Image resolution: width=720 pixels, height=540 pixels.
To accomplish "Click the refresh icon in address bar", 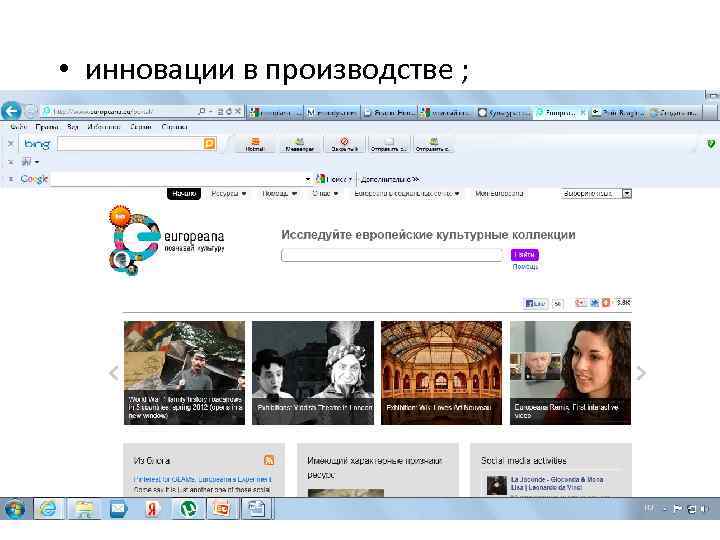I will point(229,112).
